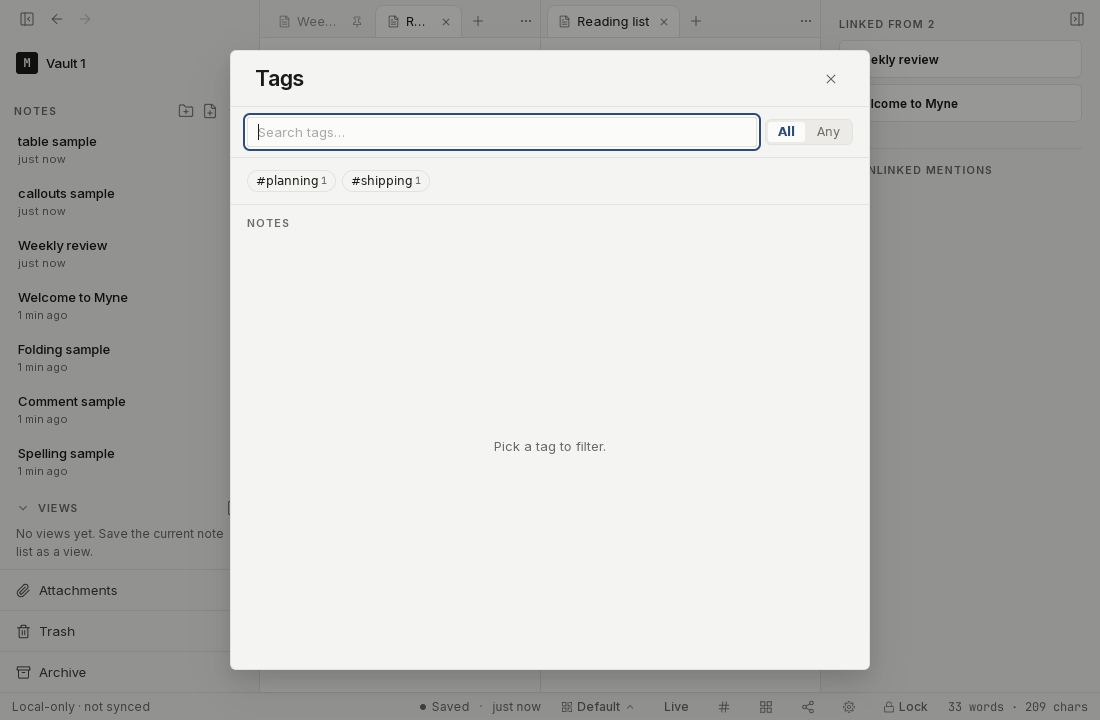Open the Welcome to Myne note

119,305
